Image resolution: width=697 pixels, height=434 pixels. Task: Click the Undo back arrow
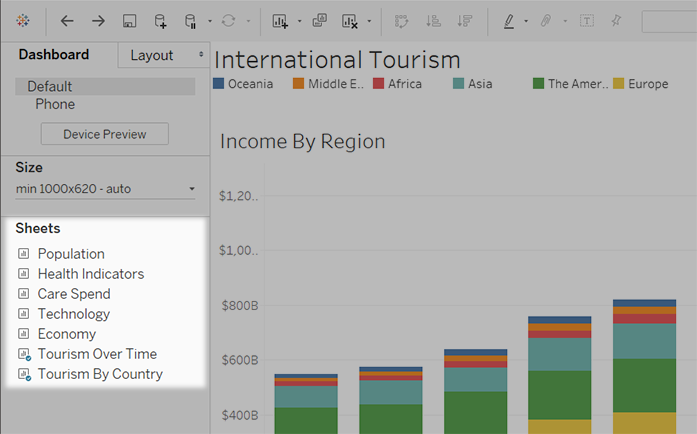(x=67, y=21)
